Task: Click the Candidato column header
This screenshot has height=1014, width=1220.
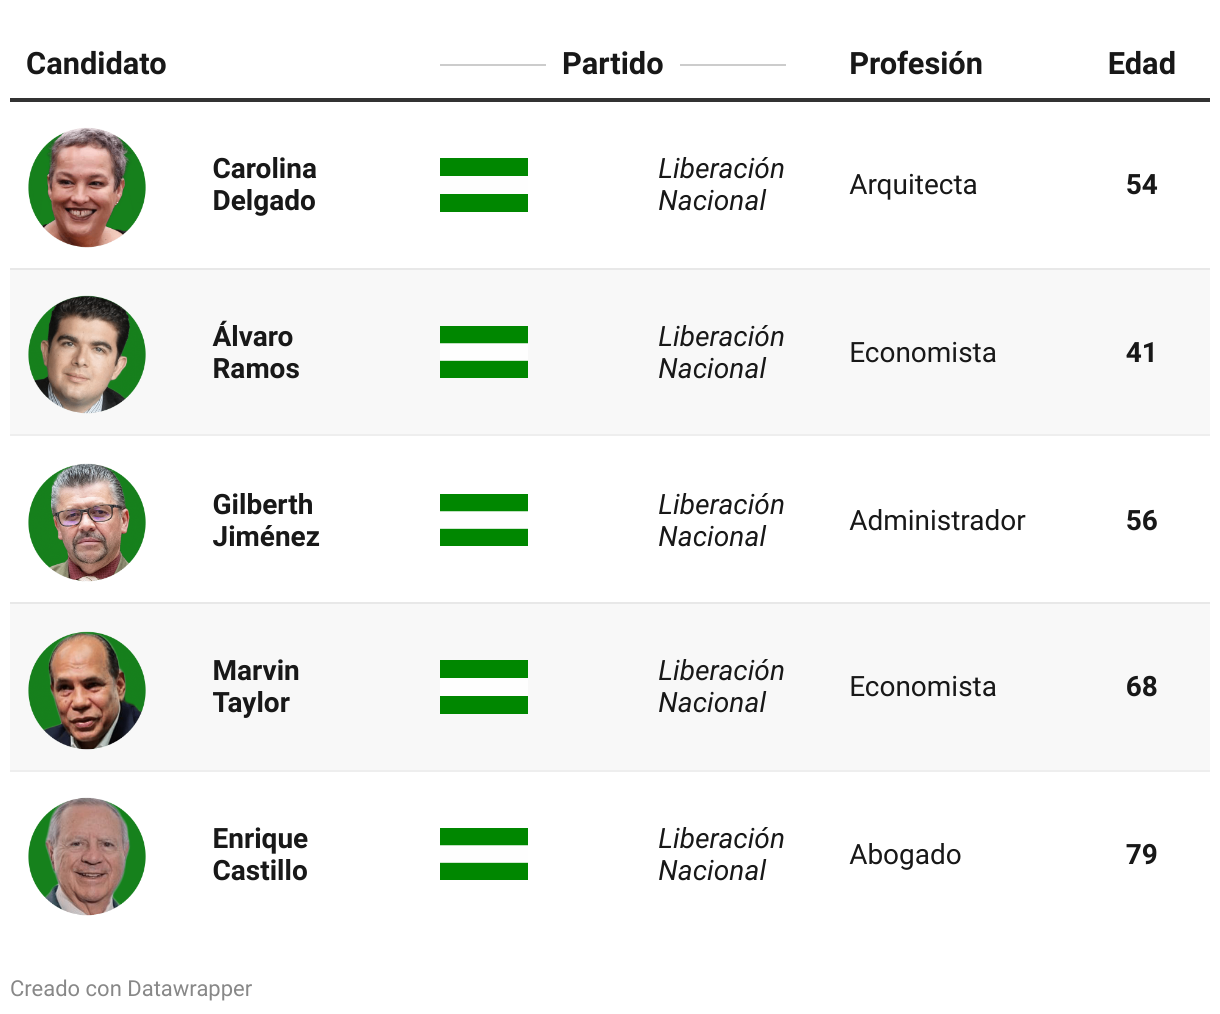Action: pyautogui.click(x=96, y=64)
